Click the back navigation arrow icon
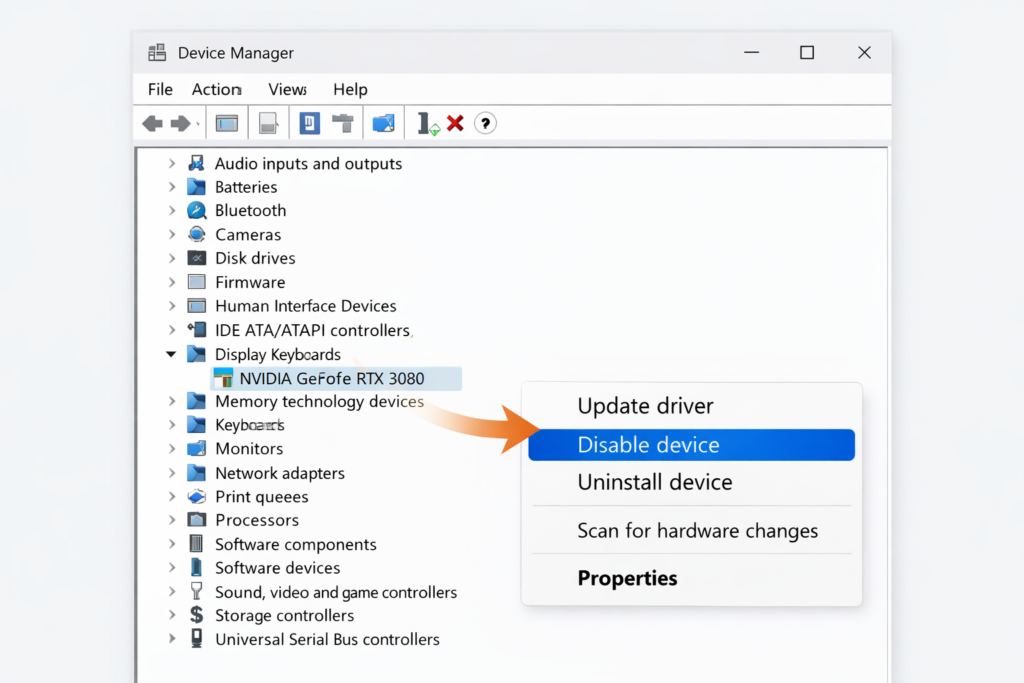The height and width of the screenshot is (683, 1024). coord(151,122)
